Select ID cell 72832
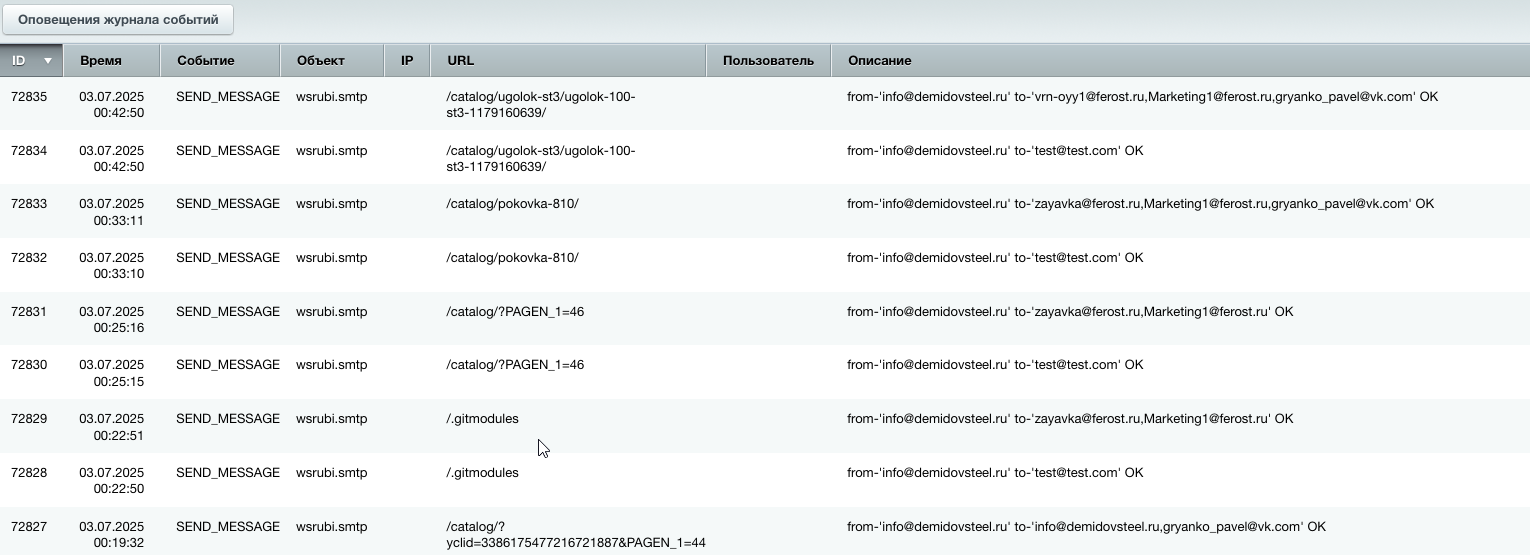 [x=29, y=258]
